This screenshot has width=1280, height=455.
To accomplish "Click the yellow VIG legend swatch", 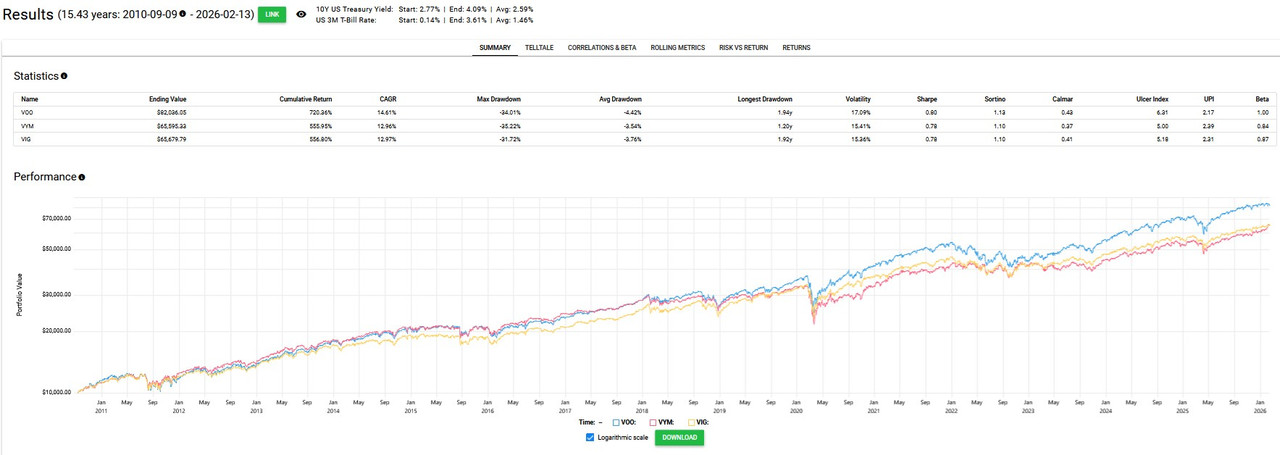I will 689,423.
